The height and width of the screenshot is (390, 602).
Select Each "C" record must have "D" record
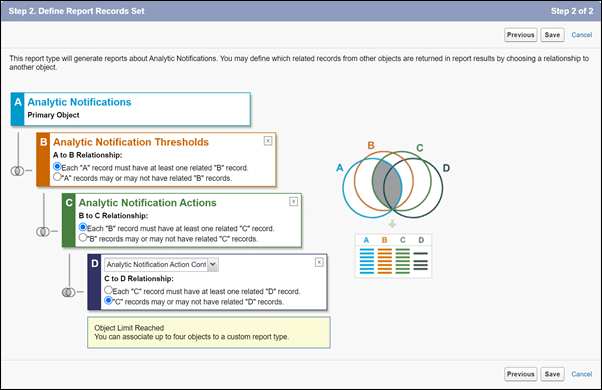coord(108,290)
